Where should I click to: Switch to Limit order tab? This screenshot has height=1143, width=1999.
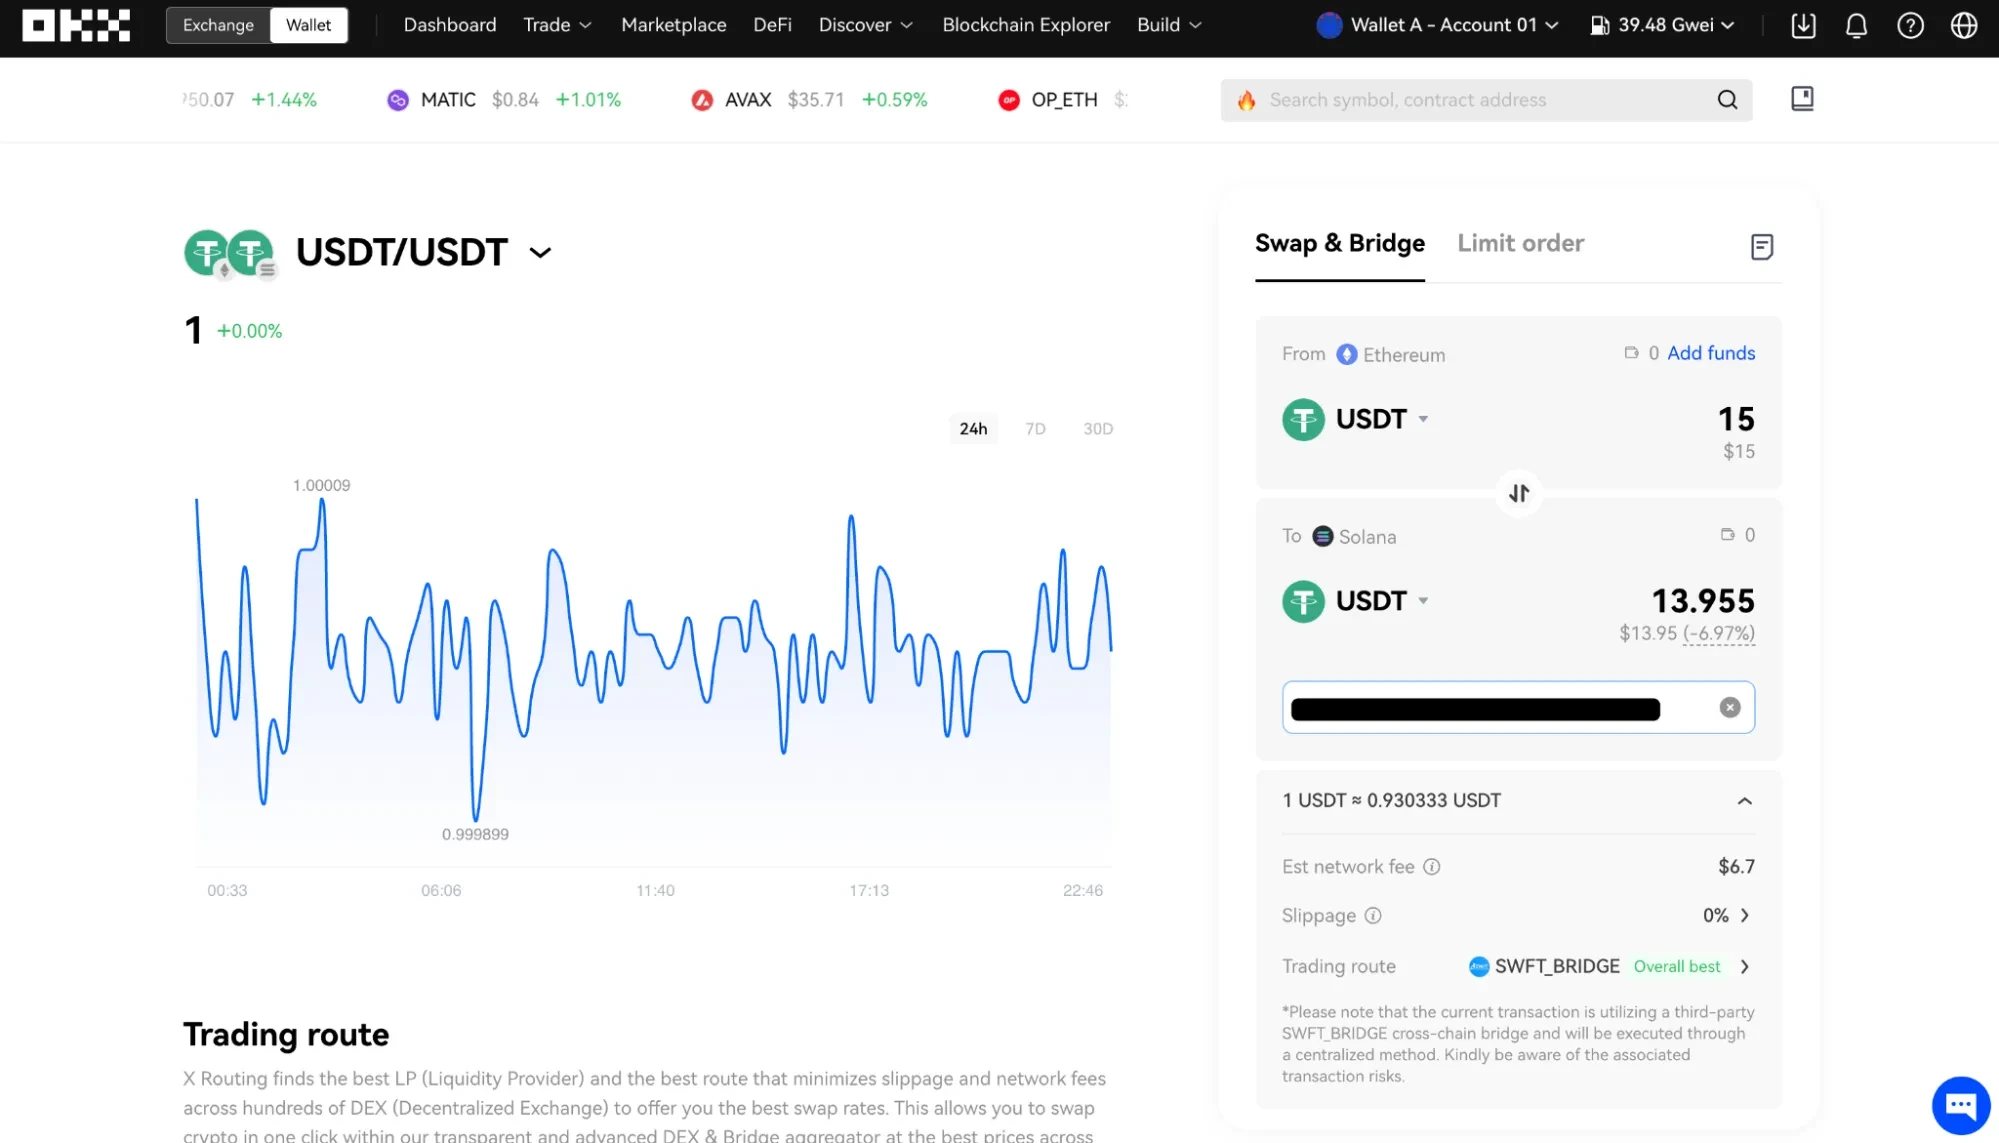[1520, 244]
